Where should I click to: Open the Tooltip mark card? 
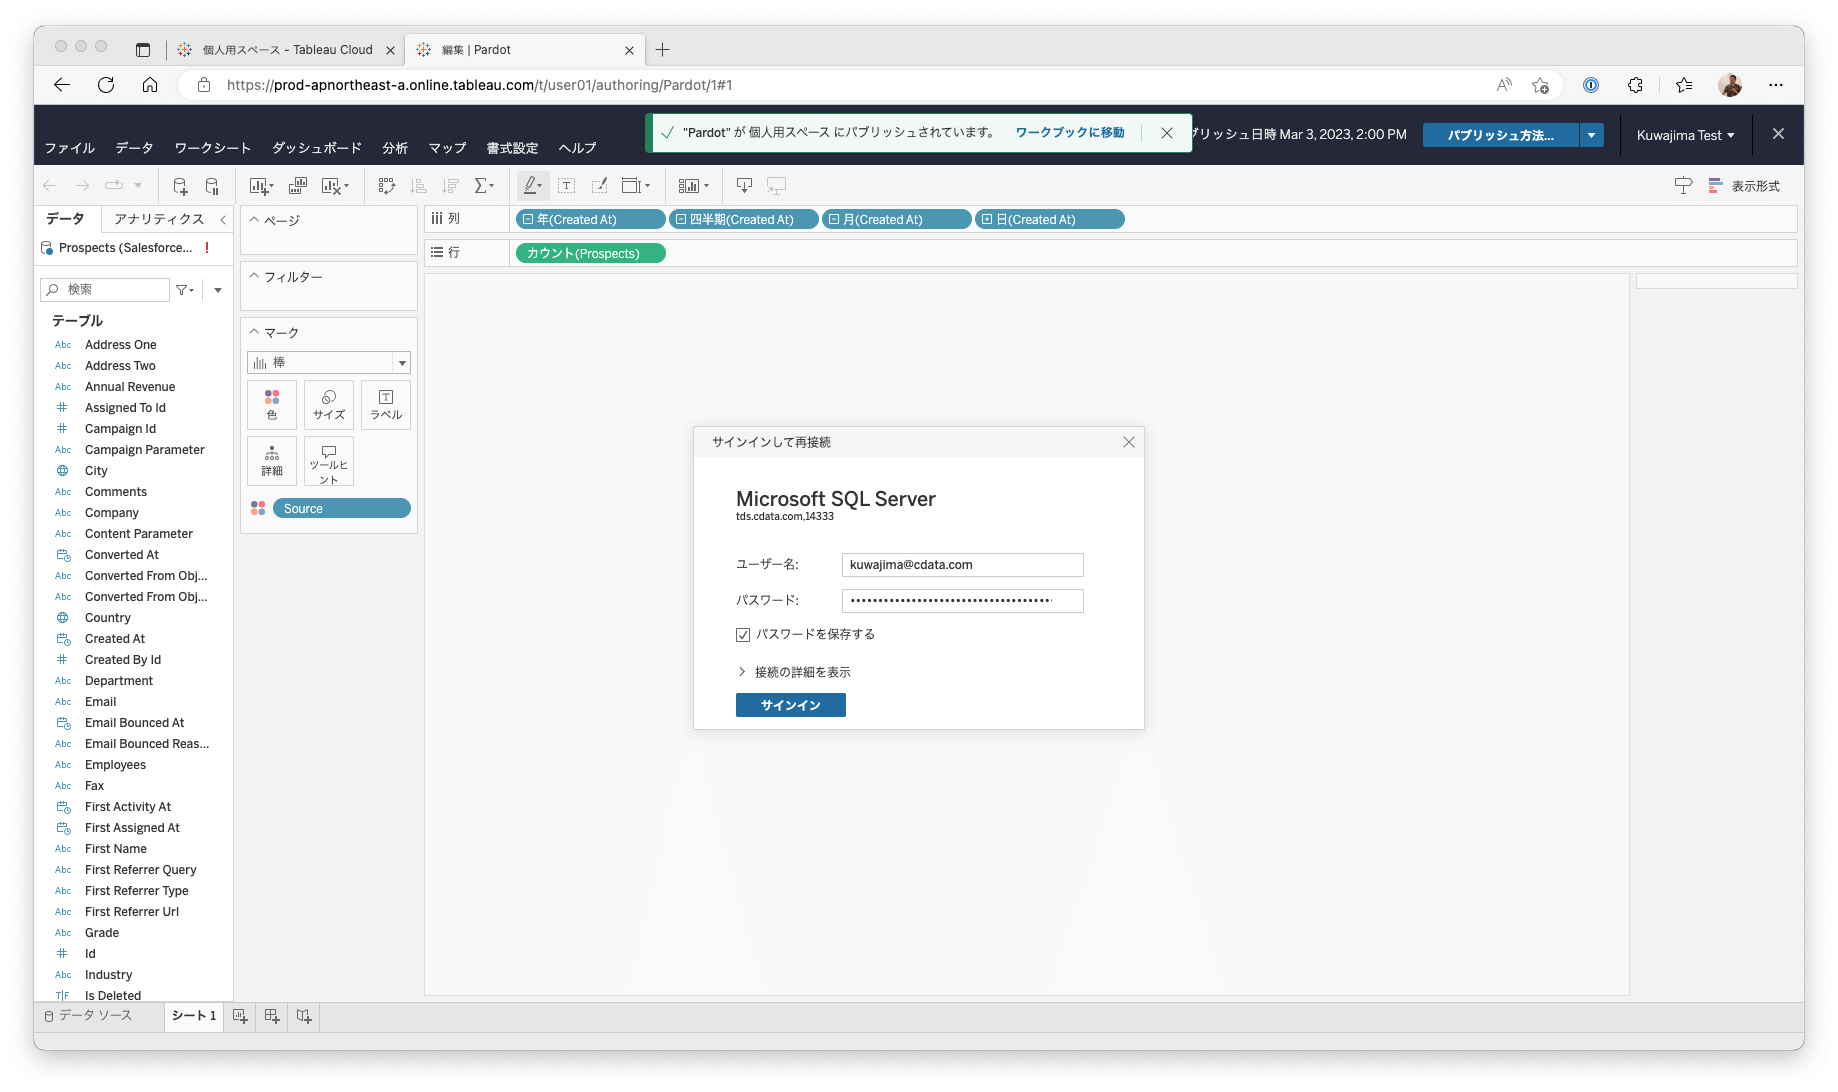[329, 461]
